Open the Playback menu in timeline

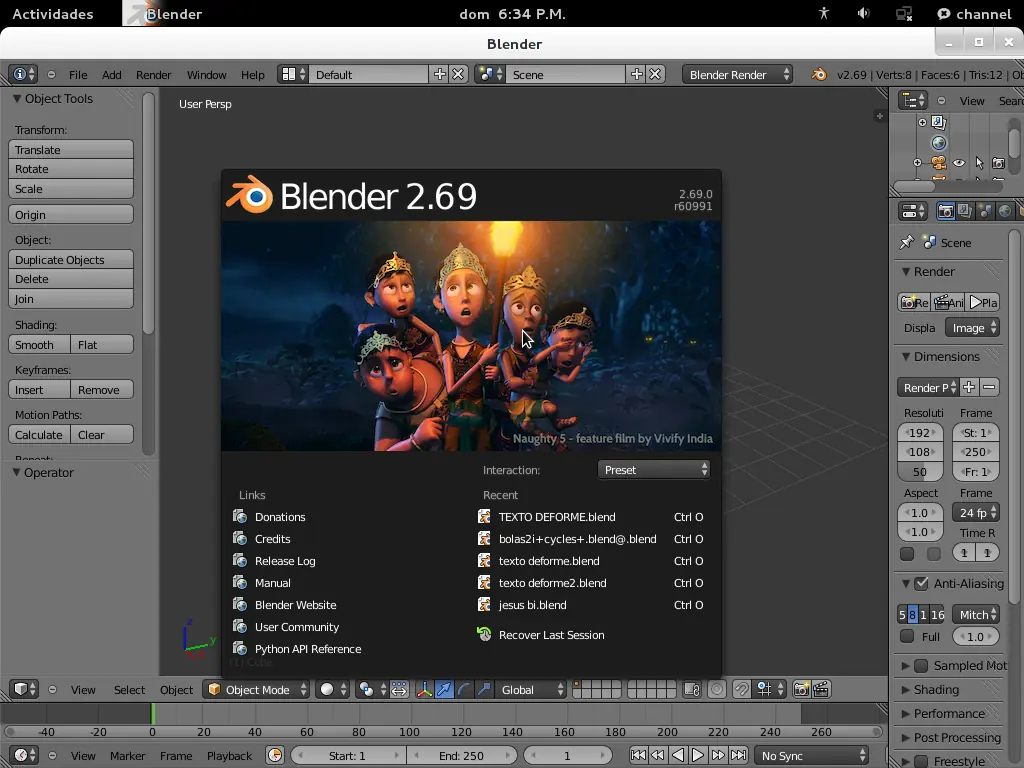[229, 756]
